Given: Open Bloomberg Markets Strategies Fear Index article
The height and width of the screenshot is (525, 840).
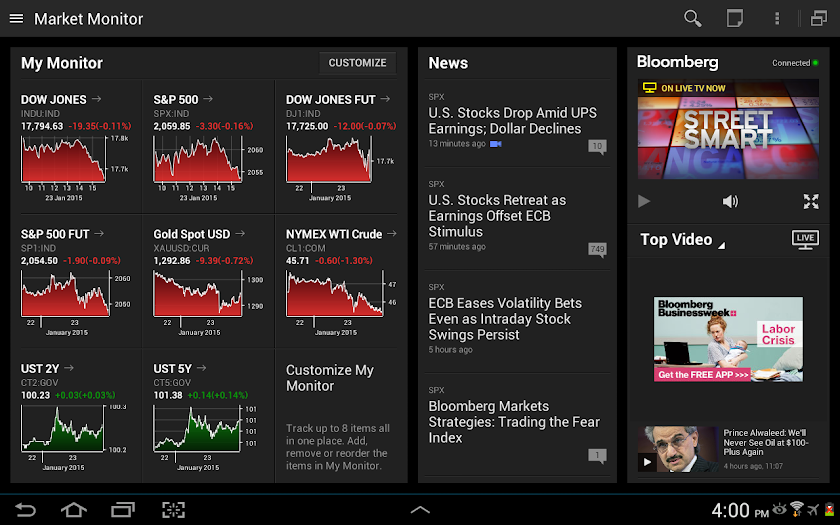Looking at the screenshot, I should (x=514, y=422).
